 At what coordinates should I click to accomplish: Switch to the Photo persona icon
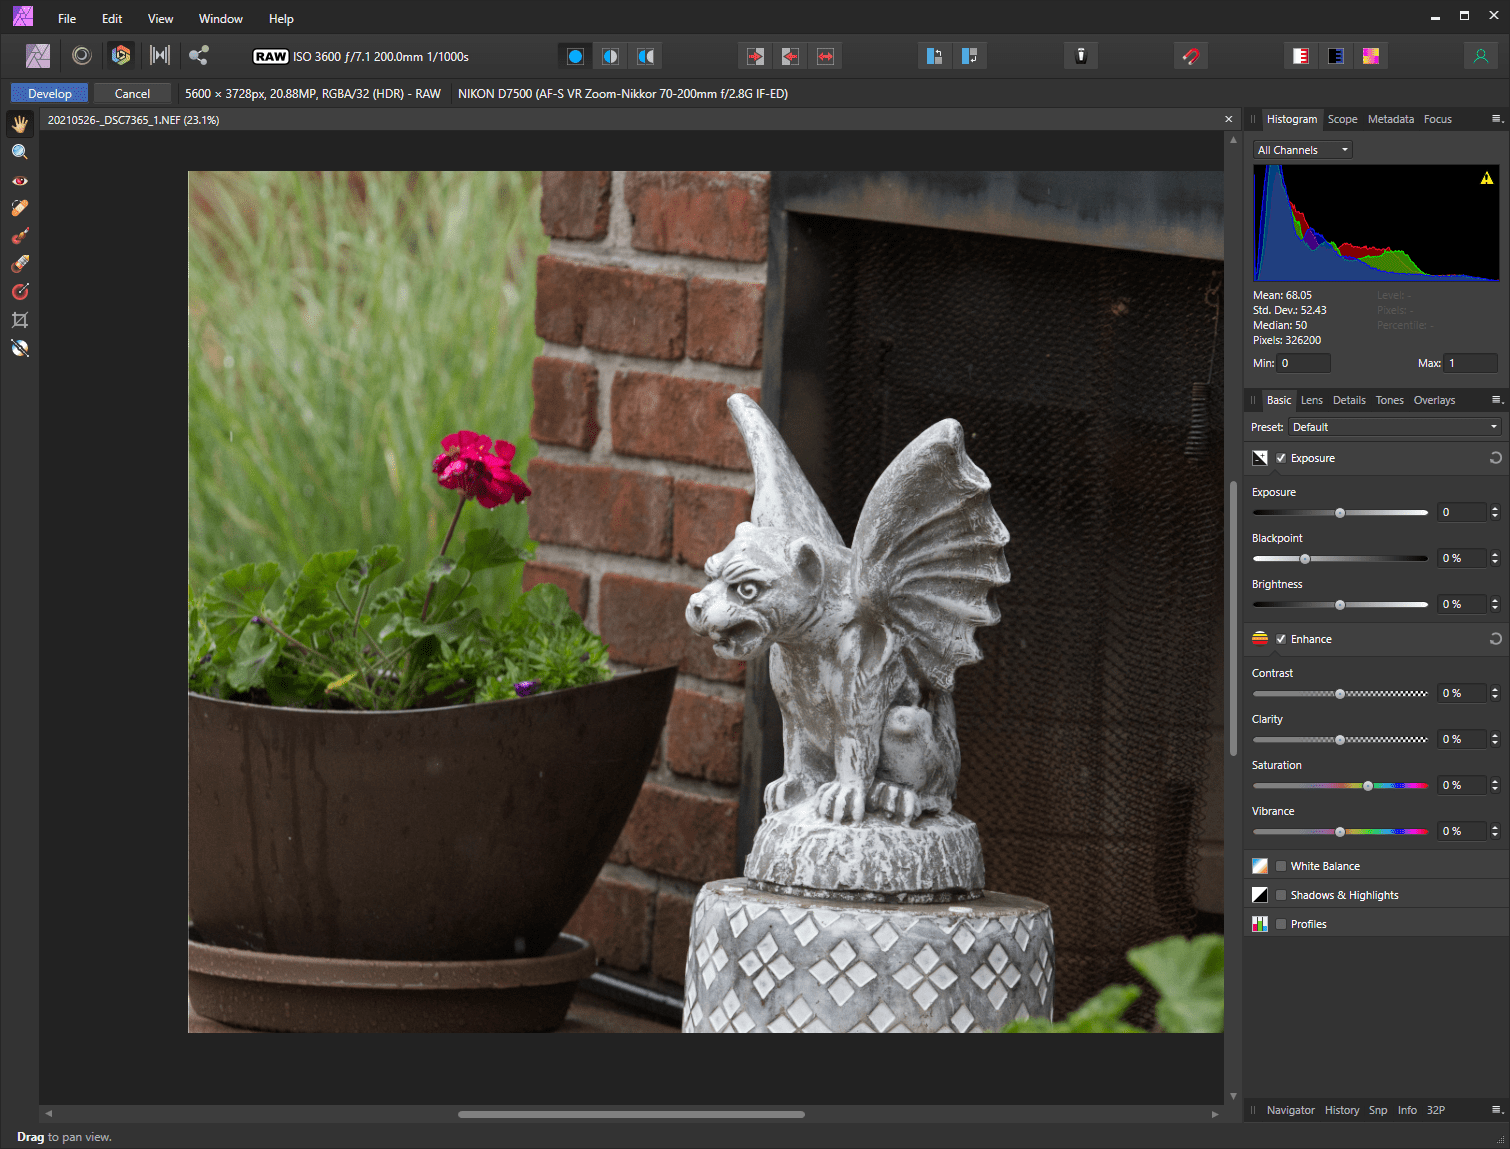pyautogui.click(x=38, y=56)
